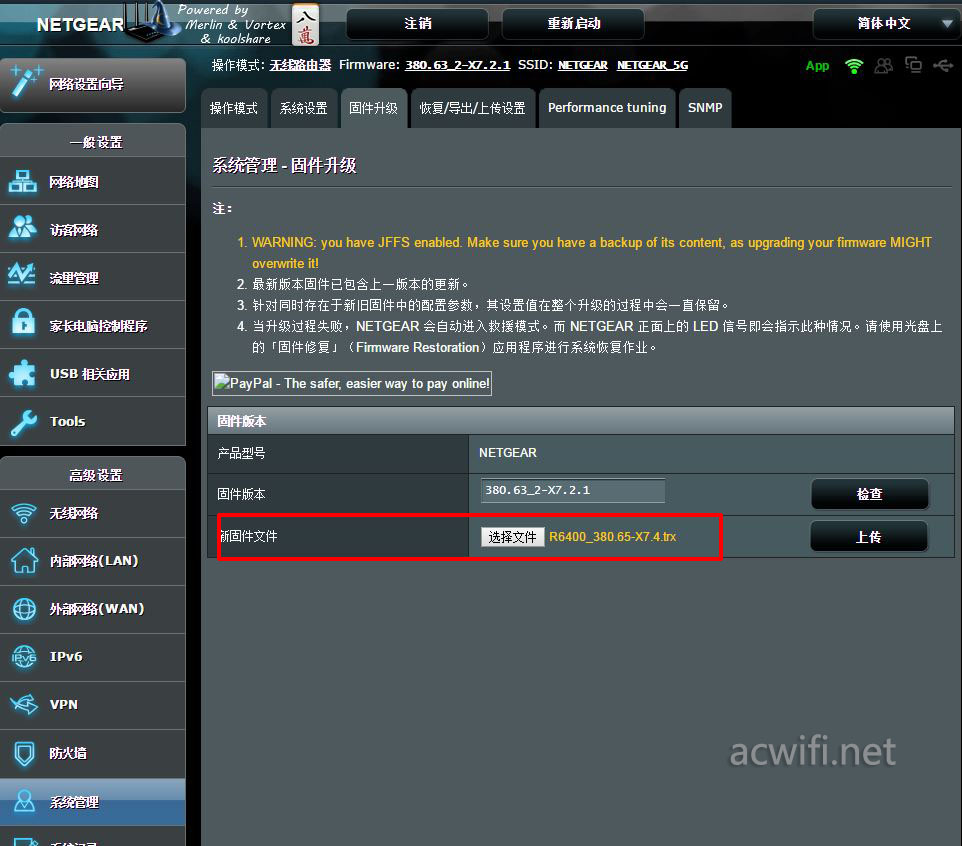This screenshot has height=846, width=962.
Task: Click the koolshare red seal logo
Action: pos(306,25)
